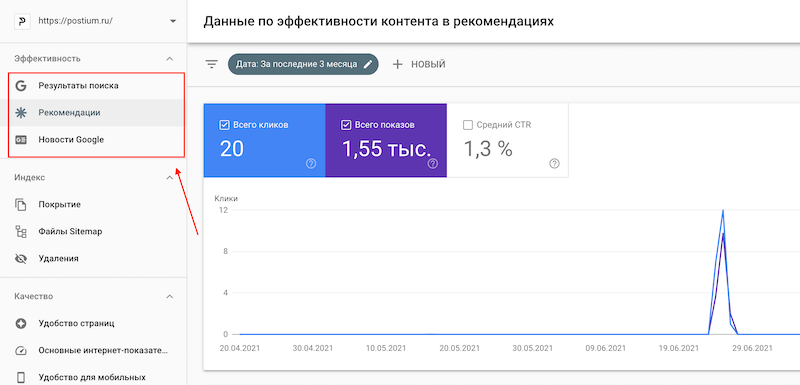Click the Покрытие pages icon
800x385 pixels.
tap(21, 204)
